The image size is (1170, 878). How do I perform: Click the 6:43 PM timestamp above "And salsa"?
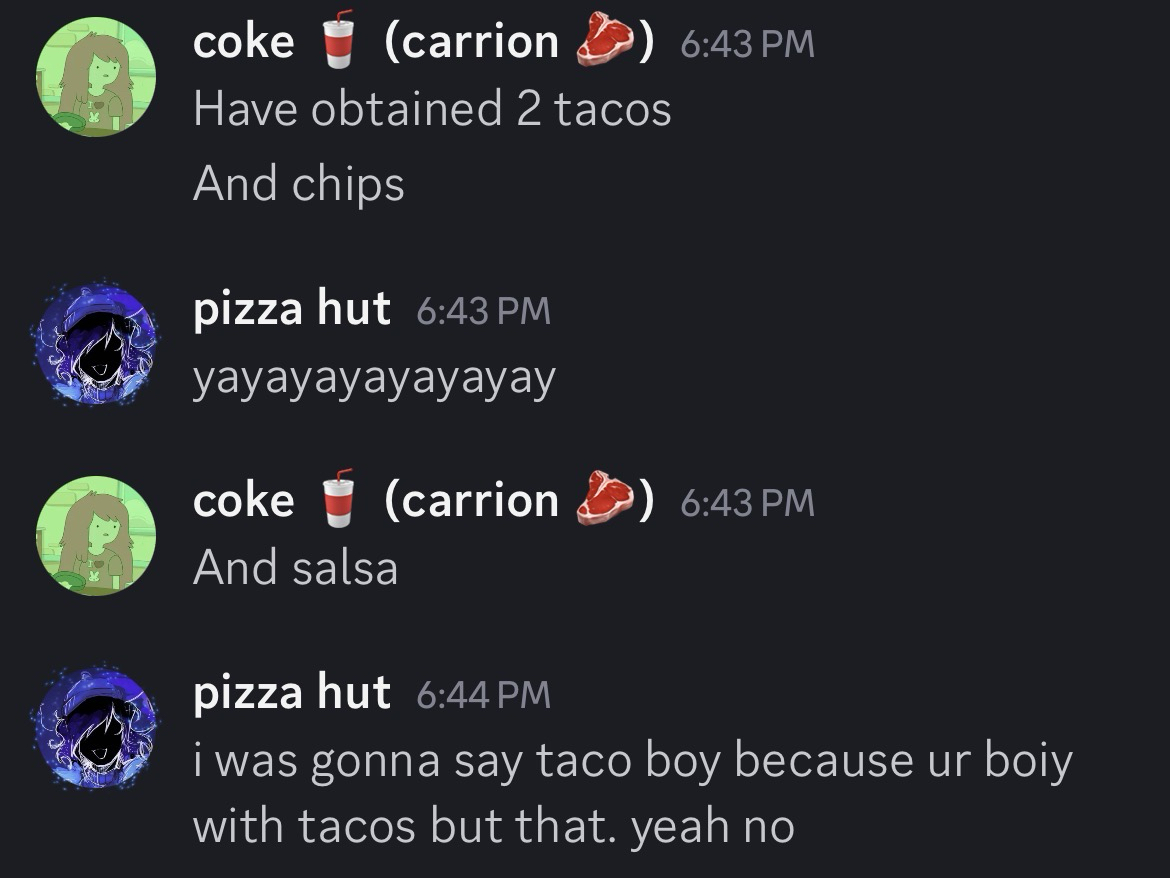point(747,502)
